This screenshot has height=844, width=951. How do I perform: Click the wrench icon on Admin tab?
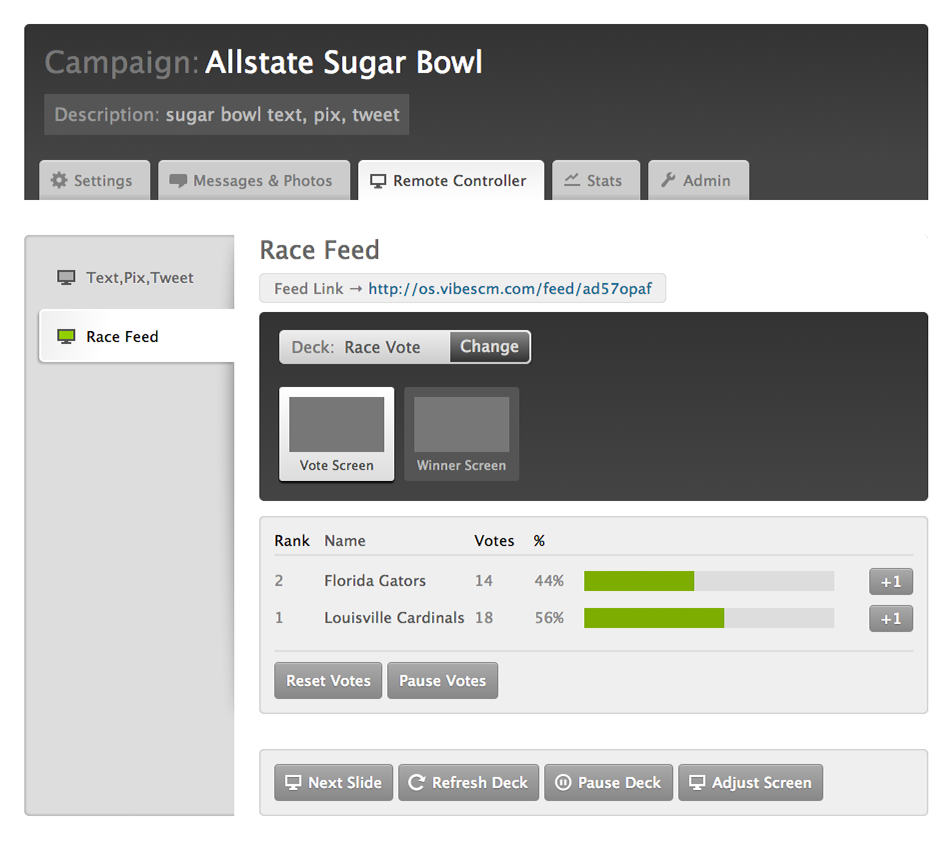click(668, 180)
